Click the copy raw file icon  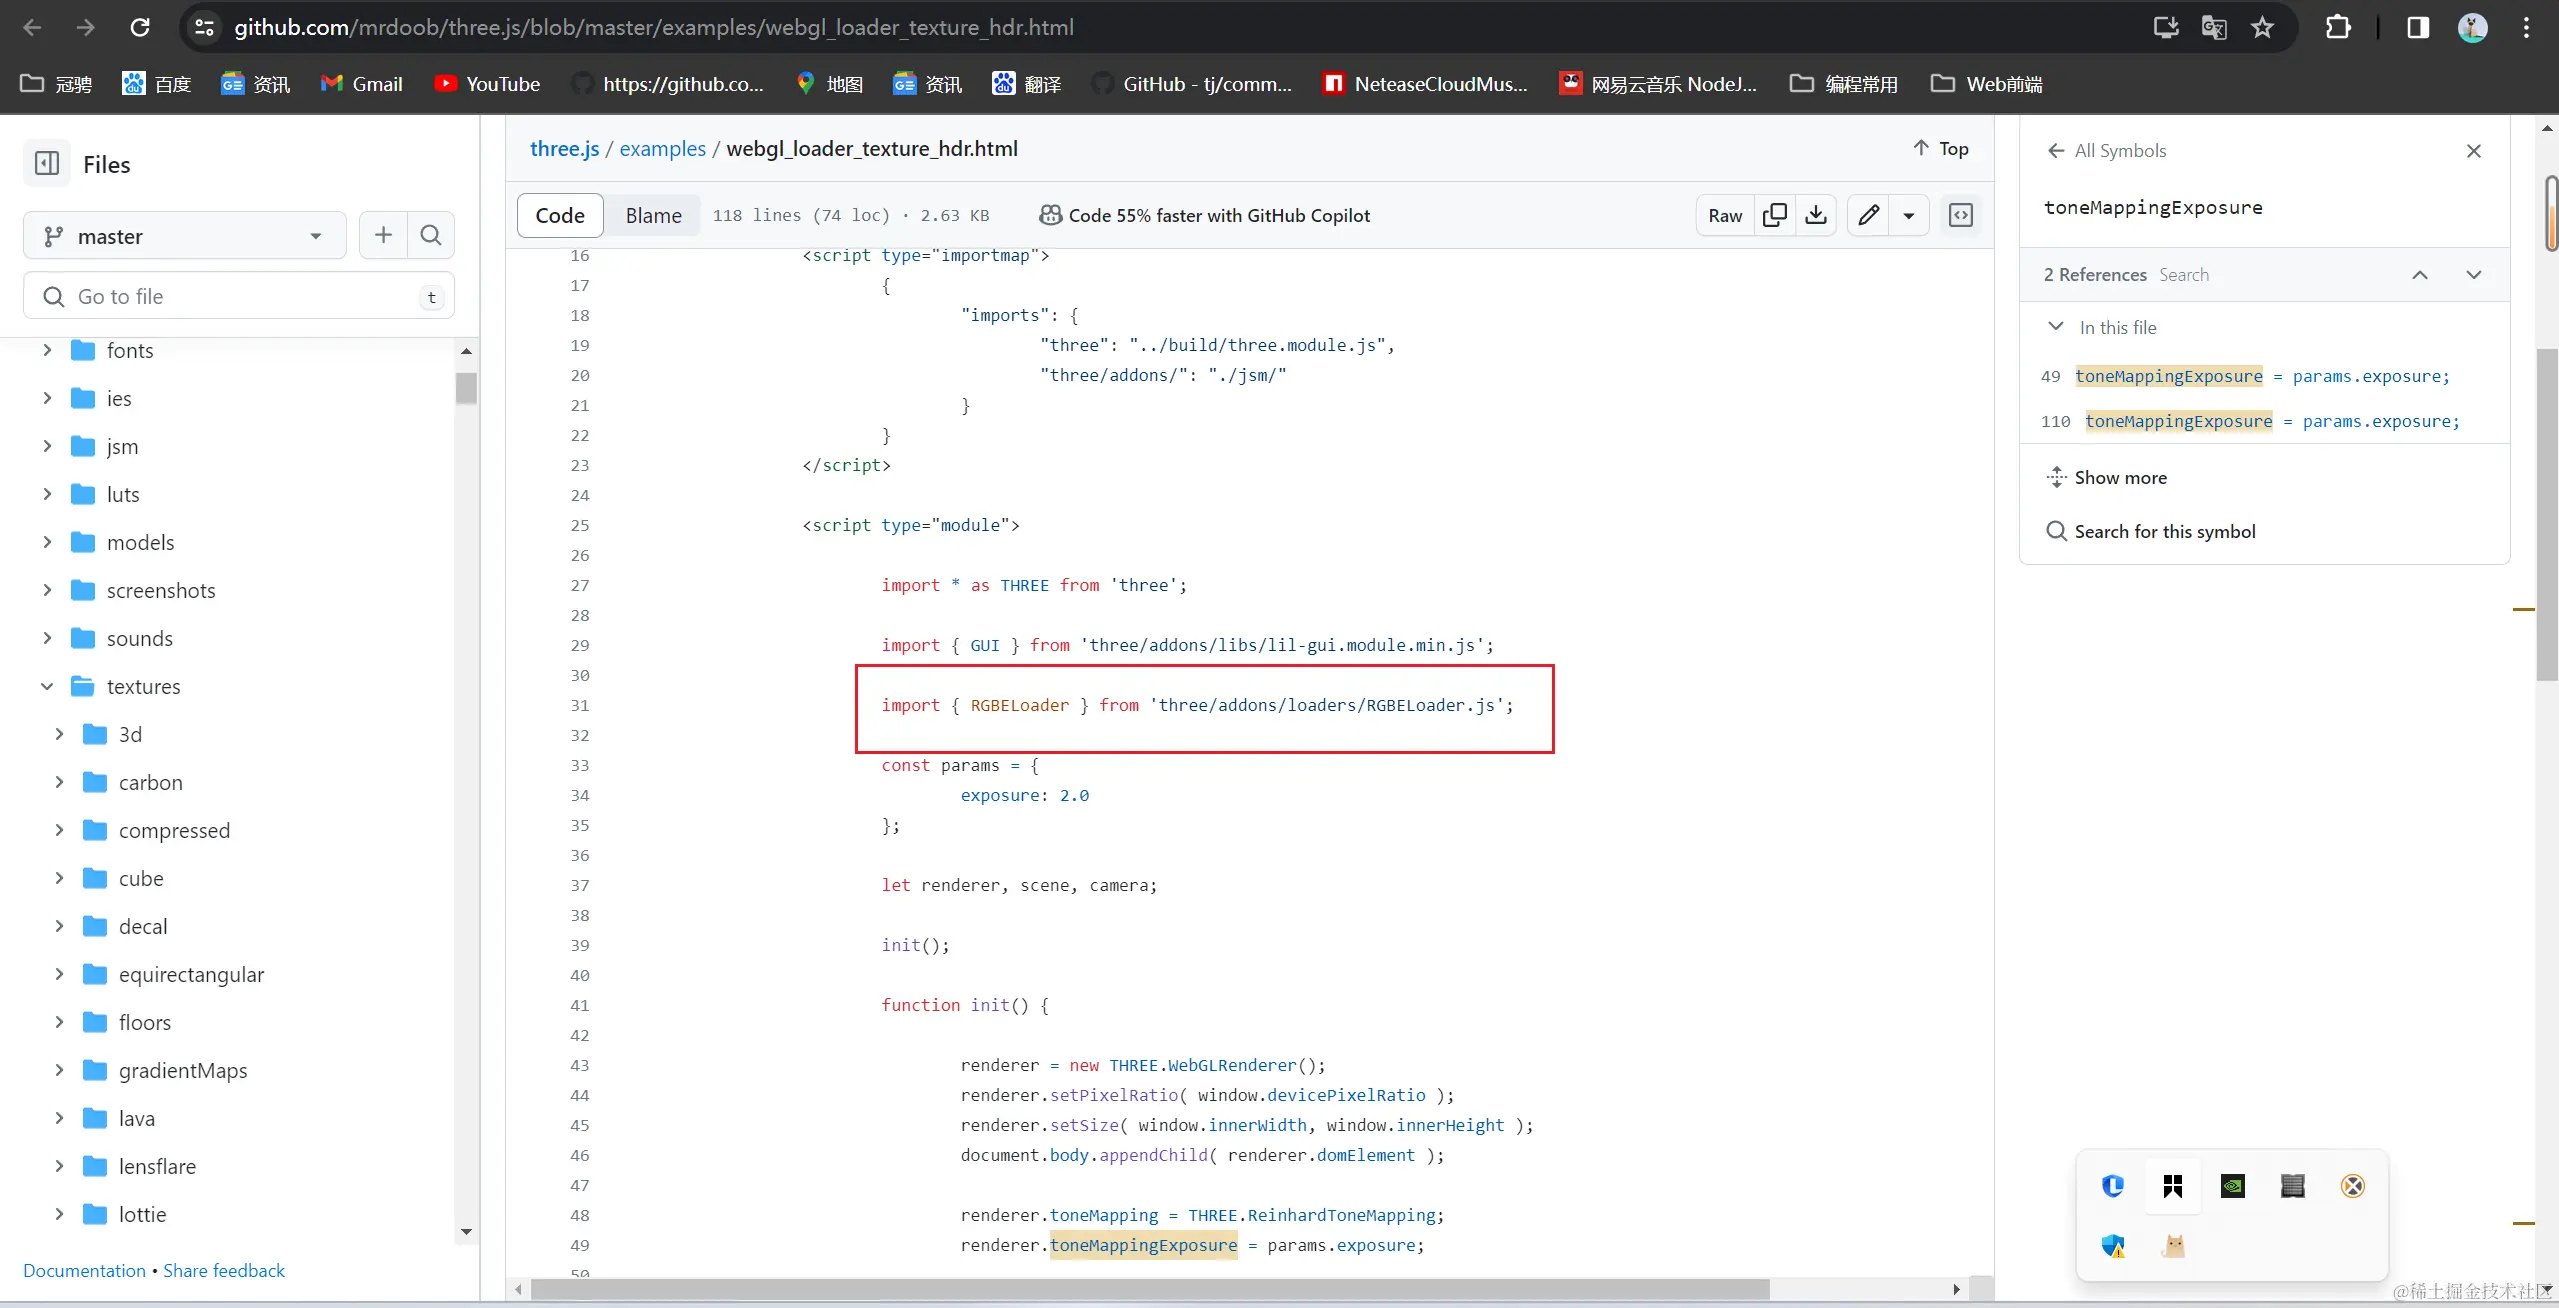point(1775,215)
